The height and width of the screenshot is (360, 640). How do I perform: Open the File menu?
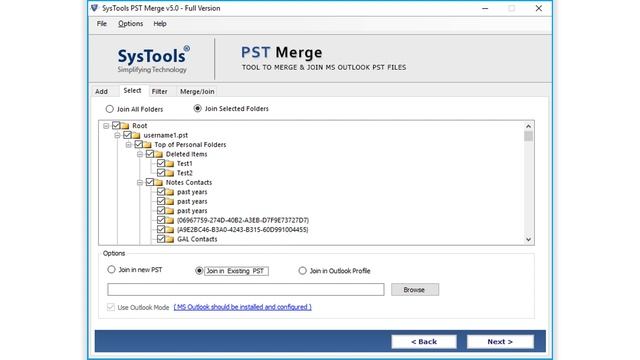102,24
